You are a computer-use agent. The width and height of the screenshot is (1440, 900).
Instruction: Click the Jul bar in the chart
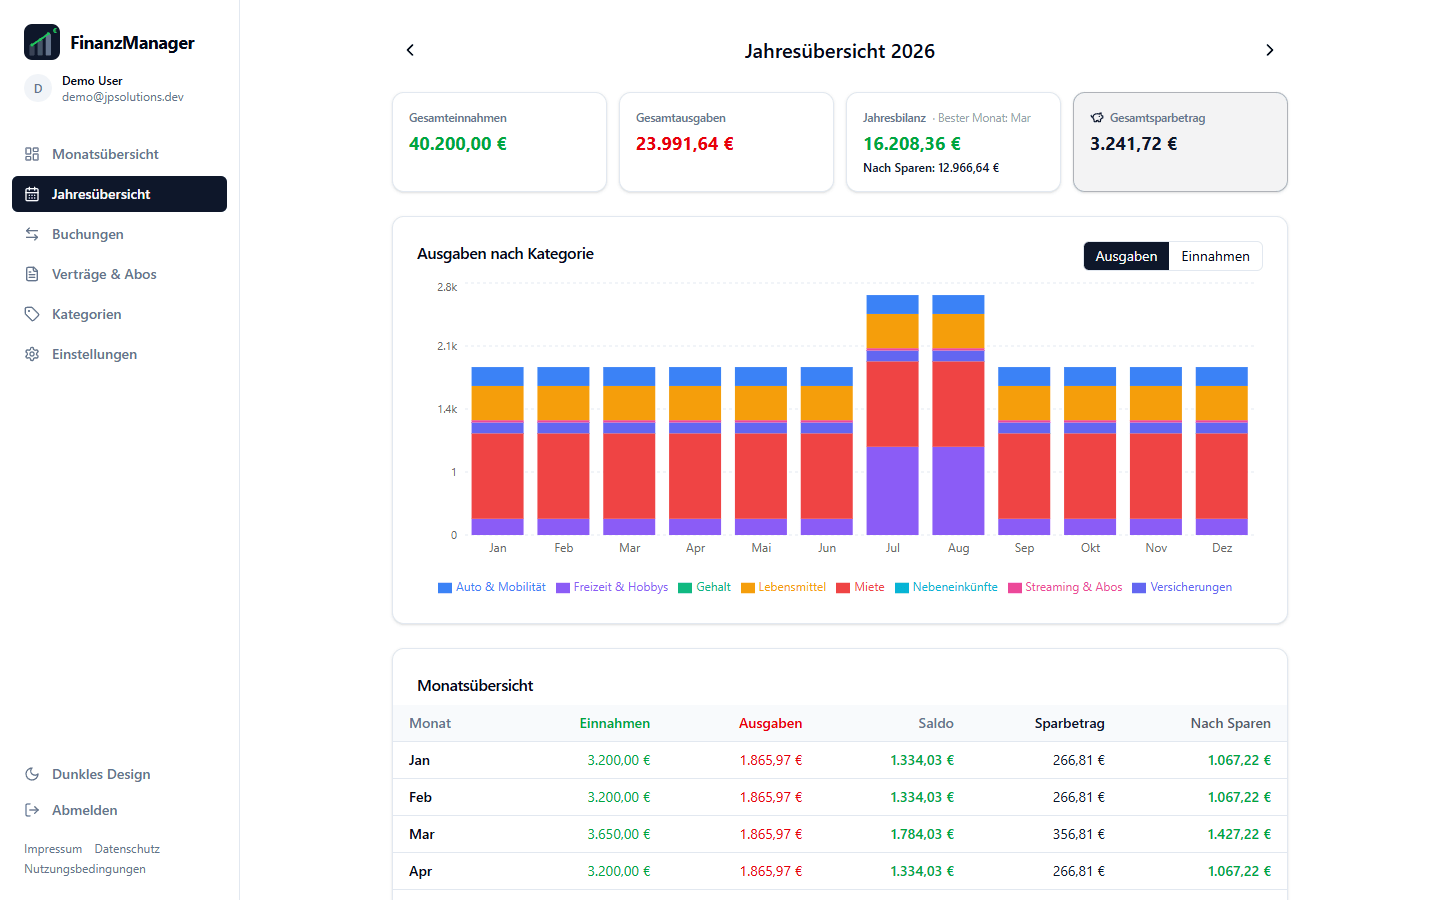click(892, 415)
